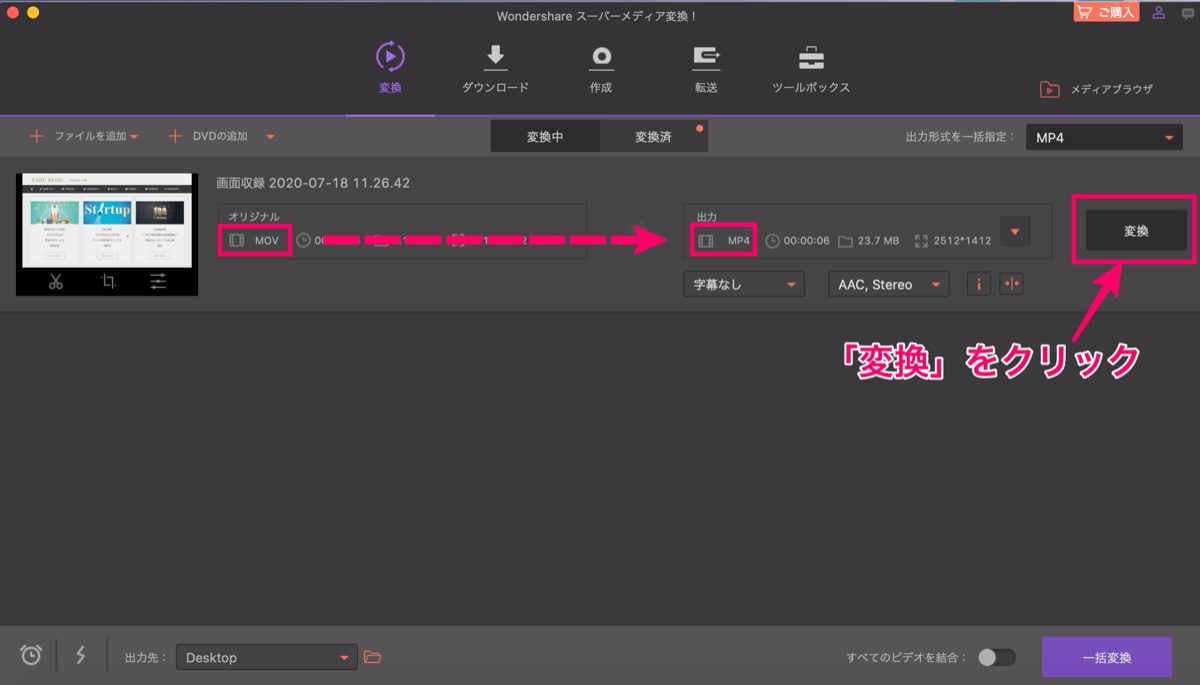Toggle the lightning high-speed conversion icon
1200x685 pixels.
pos(81,655)
